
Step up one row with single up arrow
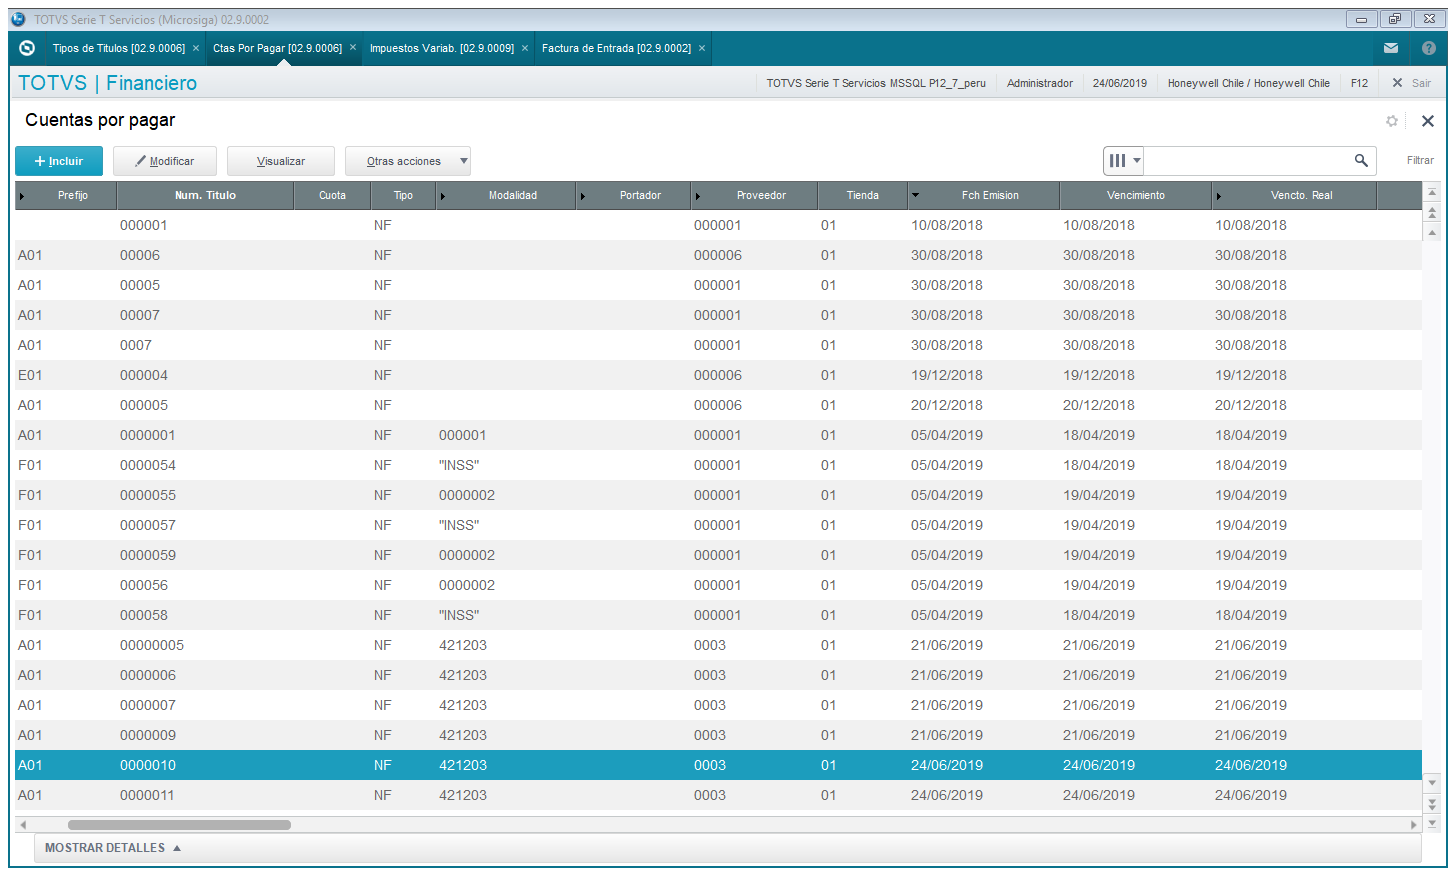coord(1432,232)
